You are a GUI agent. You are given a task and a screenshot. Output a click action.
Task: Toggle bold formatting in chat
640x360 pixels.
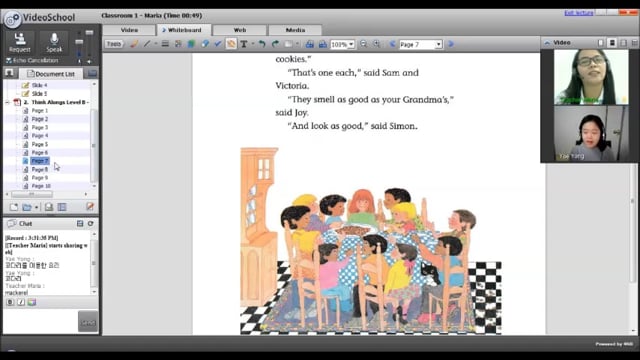point(10,302)
